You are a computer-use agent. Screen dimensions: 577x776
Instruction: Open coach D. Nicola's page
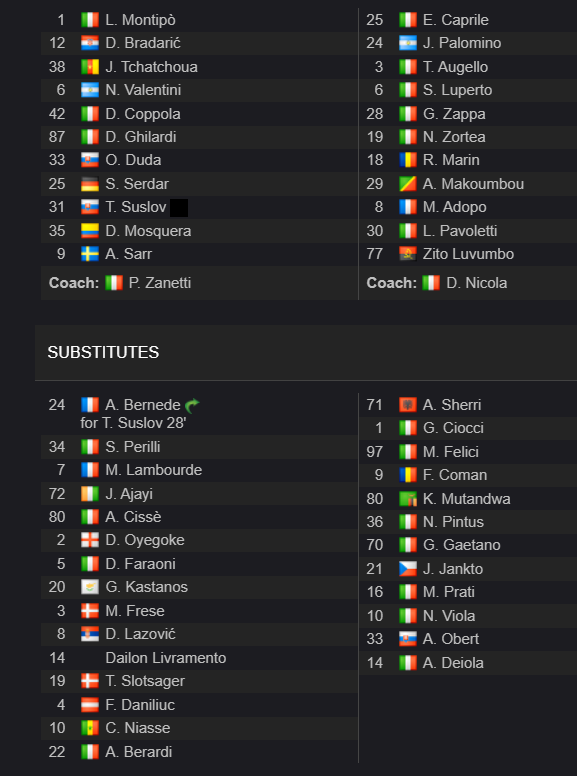tap(477, 283)
